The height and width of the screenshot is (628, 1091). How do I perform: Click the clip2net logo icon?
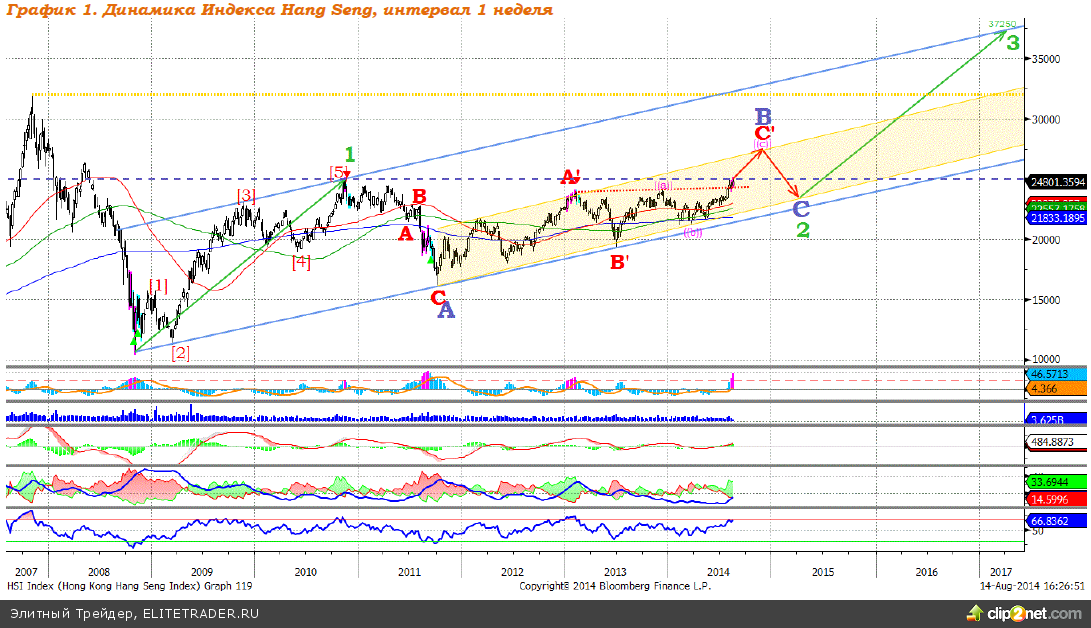[971, 612]
